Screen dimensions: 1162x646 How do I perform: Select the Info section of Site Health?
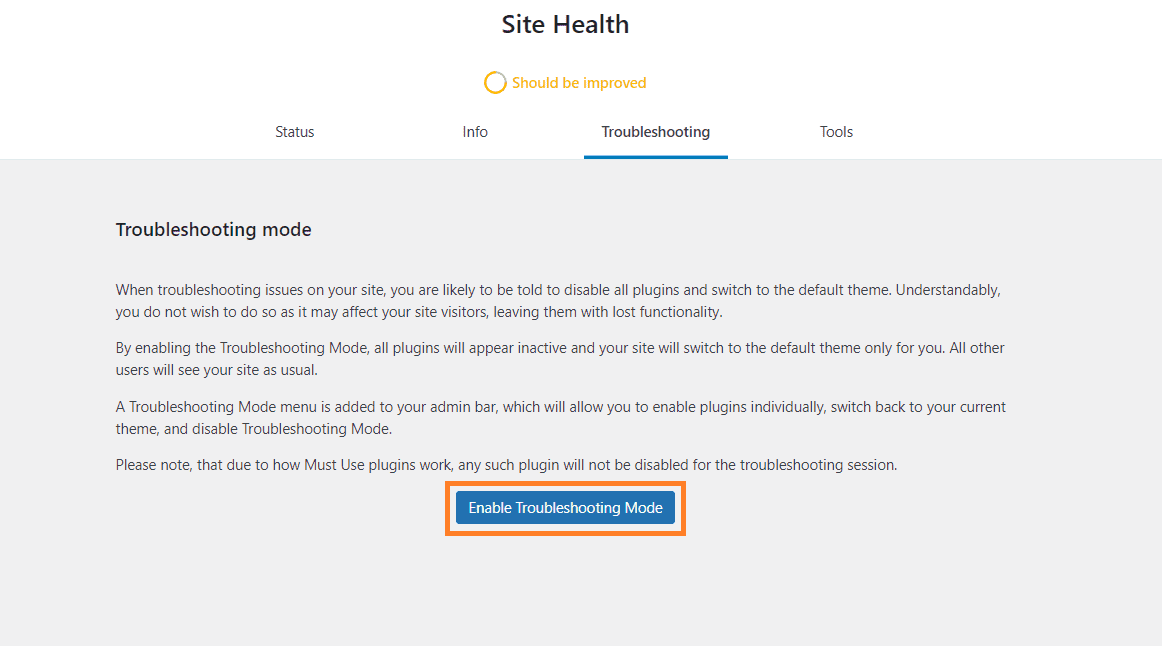[x=475, y=131]
